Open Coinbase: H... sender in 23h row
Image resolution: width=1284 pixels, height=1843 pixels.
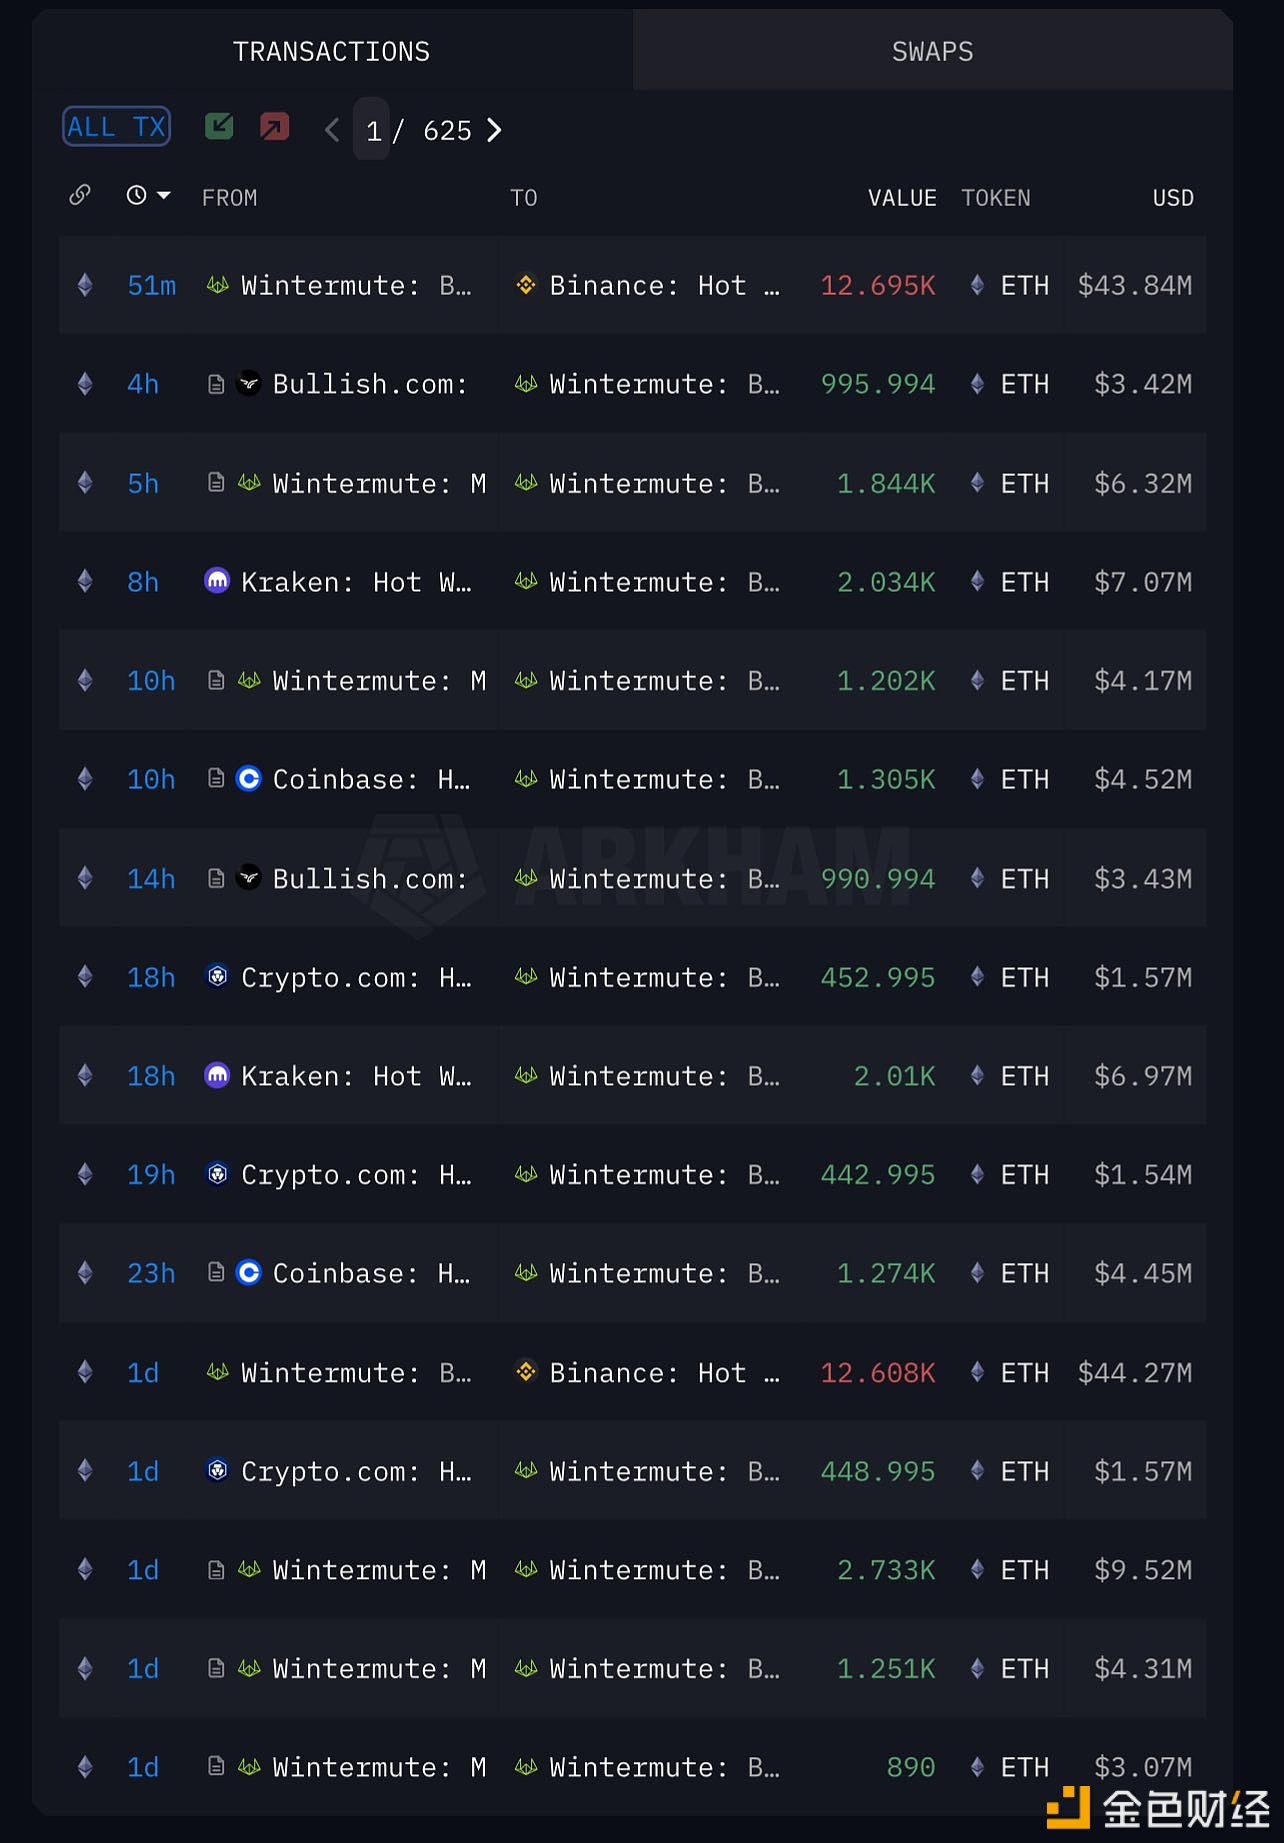coord(371,1273)
